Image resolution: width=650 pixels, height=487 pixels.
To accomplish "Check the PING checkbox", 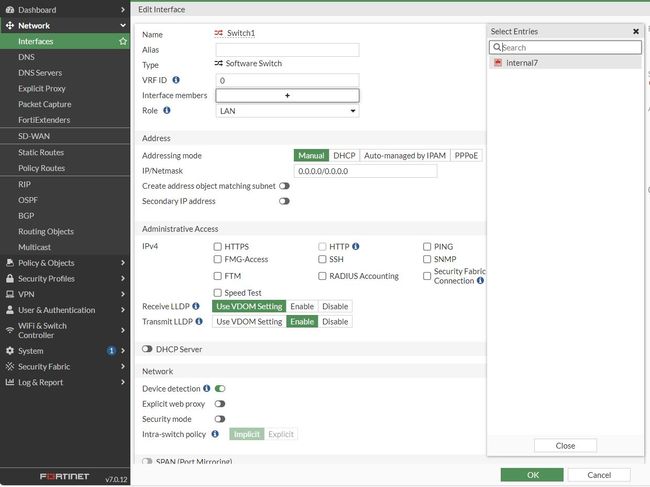I will [427, 247].
